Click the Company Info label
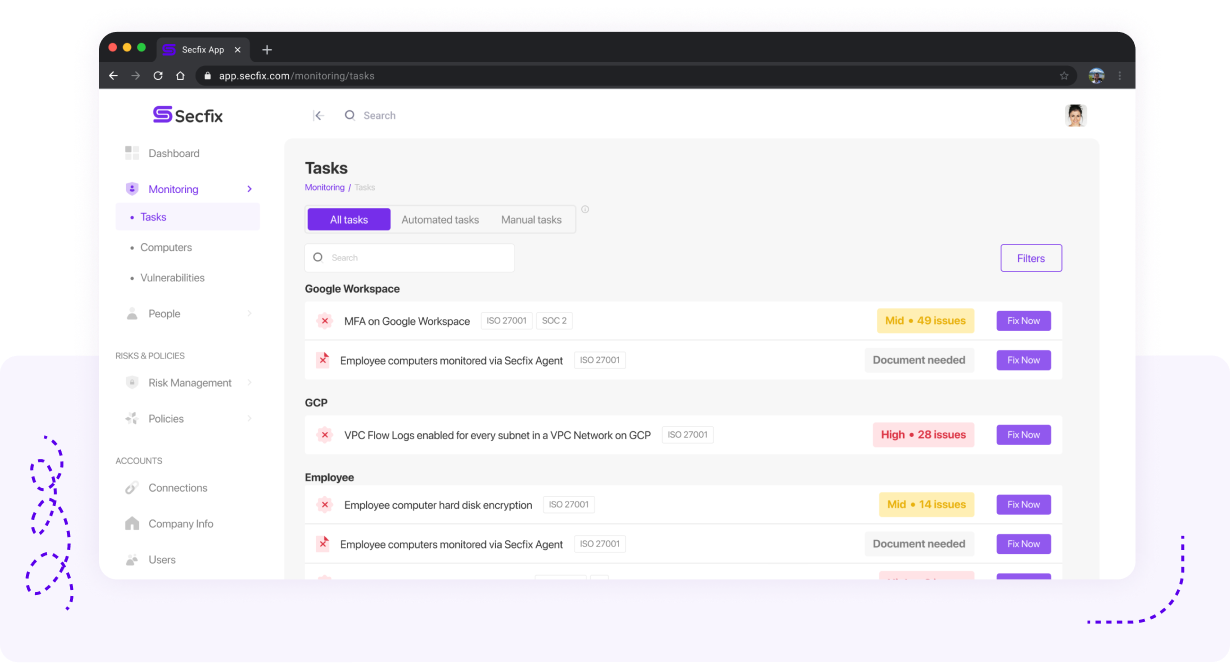Screen dimensions: 1231x663 [181, 524]
